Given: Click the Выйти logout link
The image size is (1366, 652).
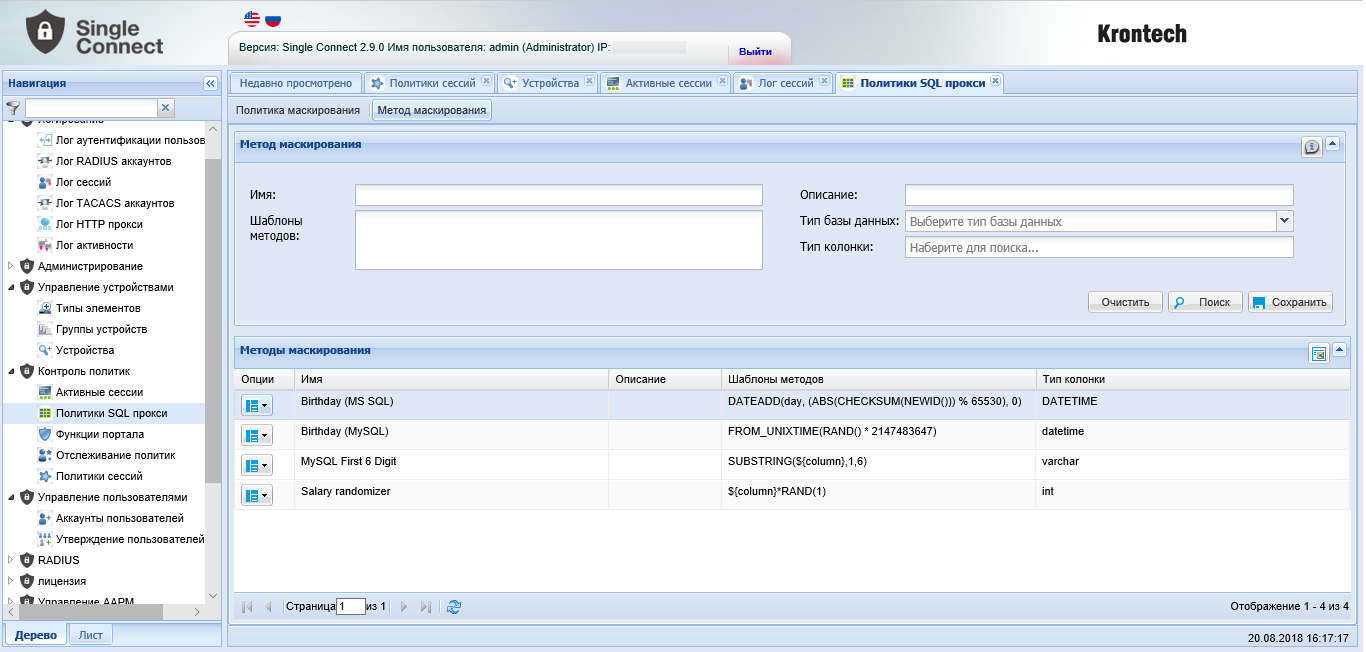Looking at the screenshot, I should pyautogui.click(x=755, y=51).
